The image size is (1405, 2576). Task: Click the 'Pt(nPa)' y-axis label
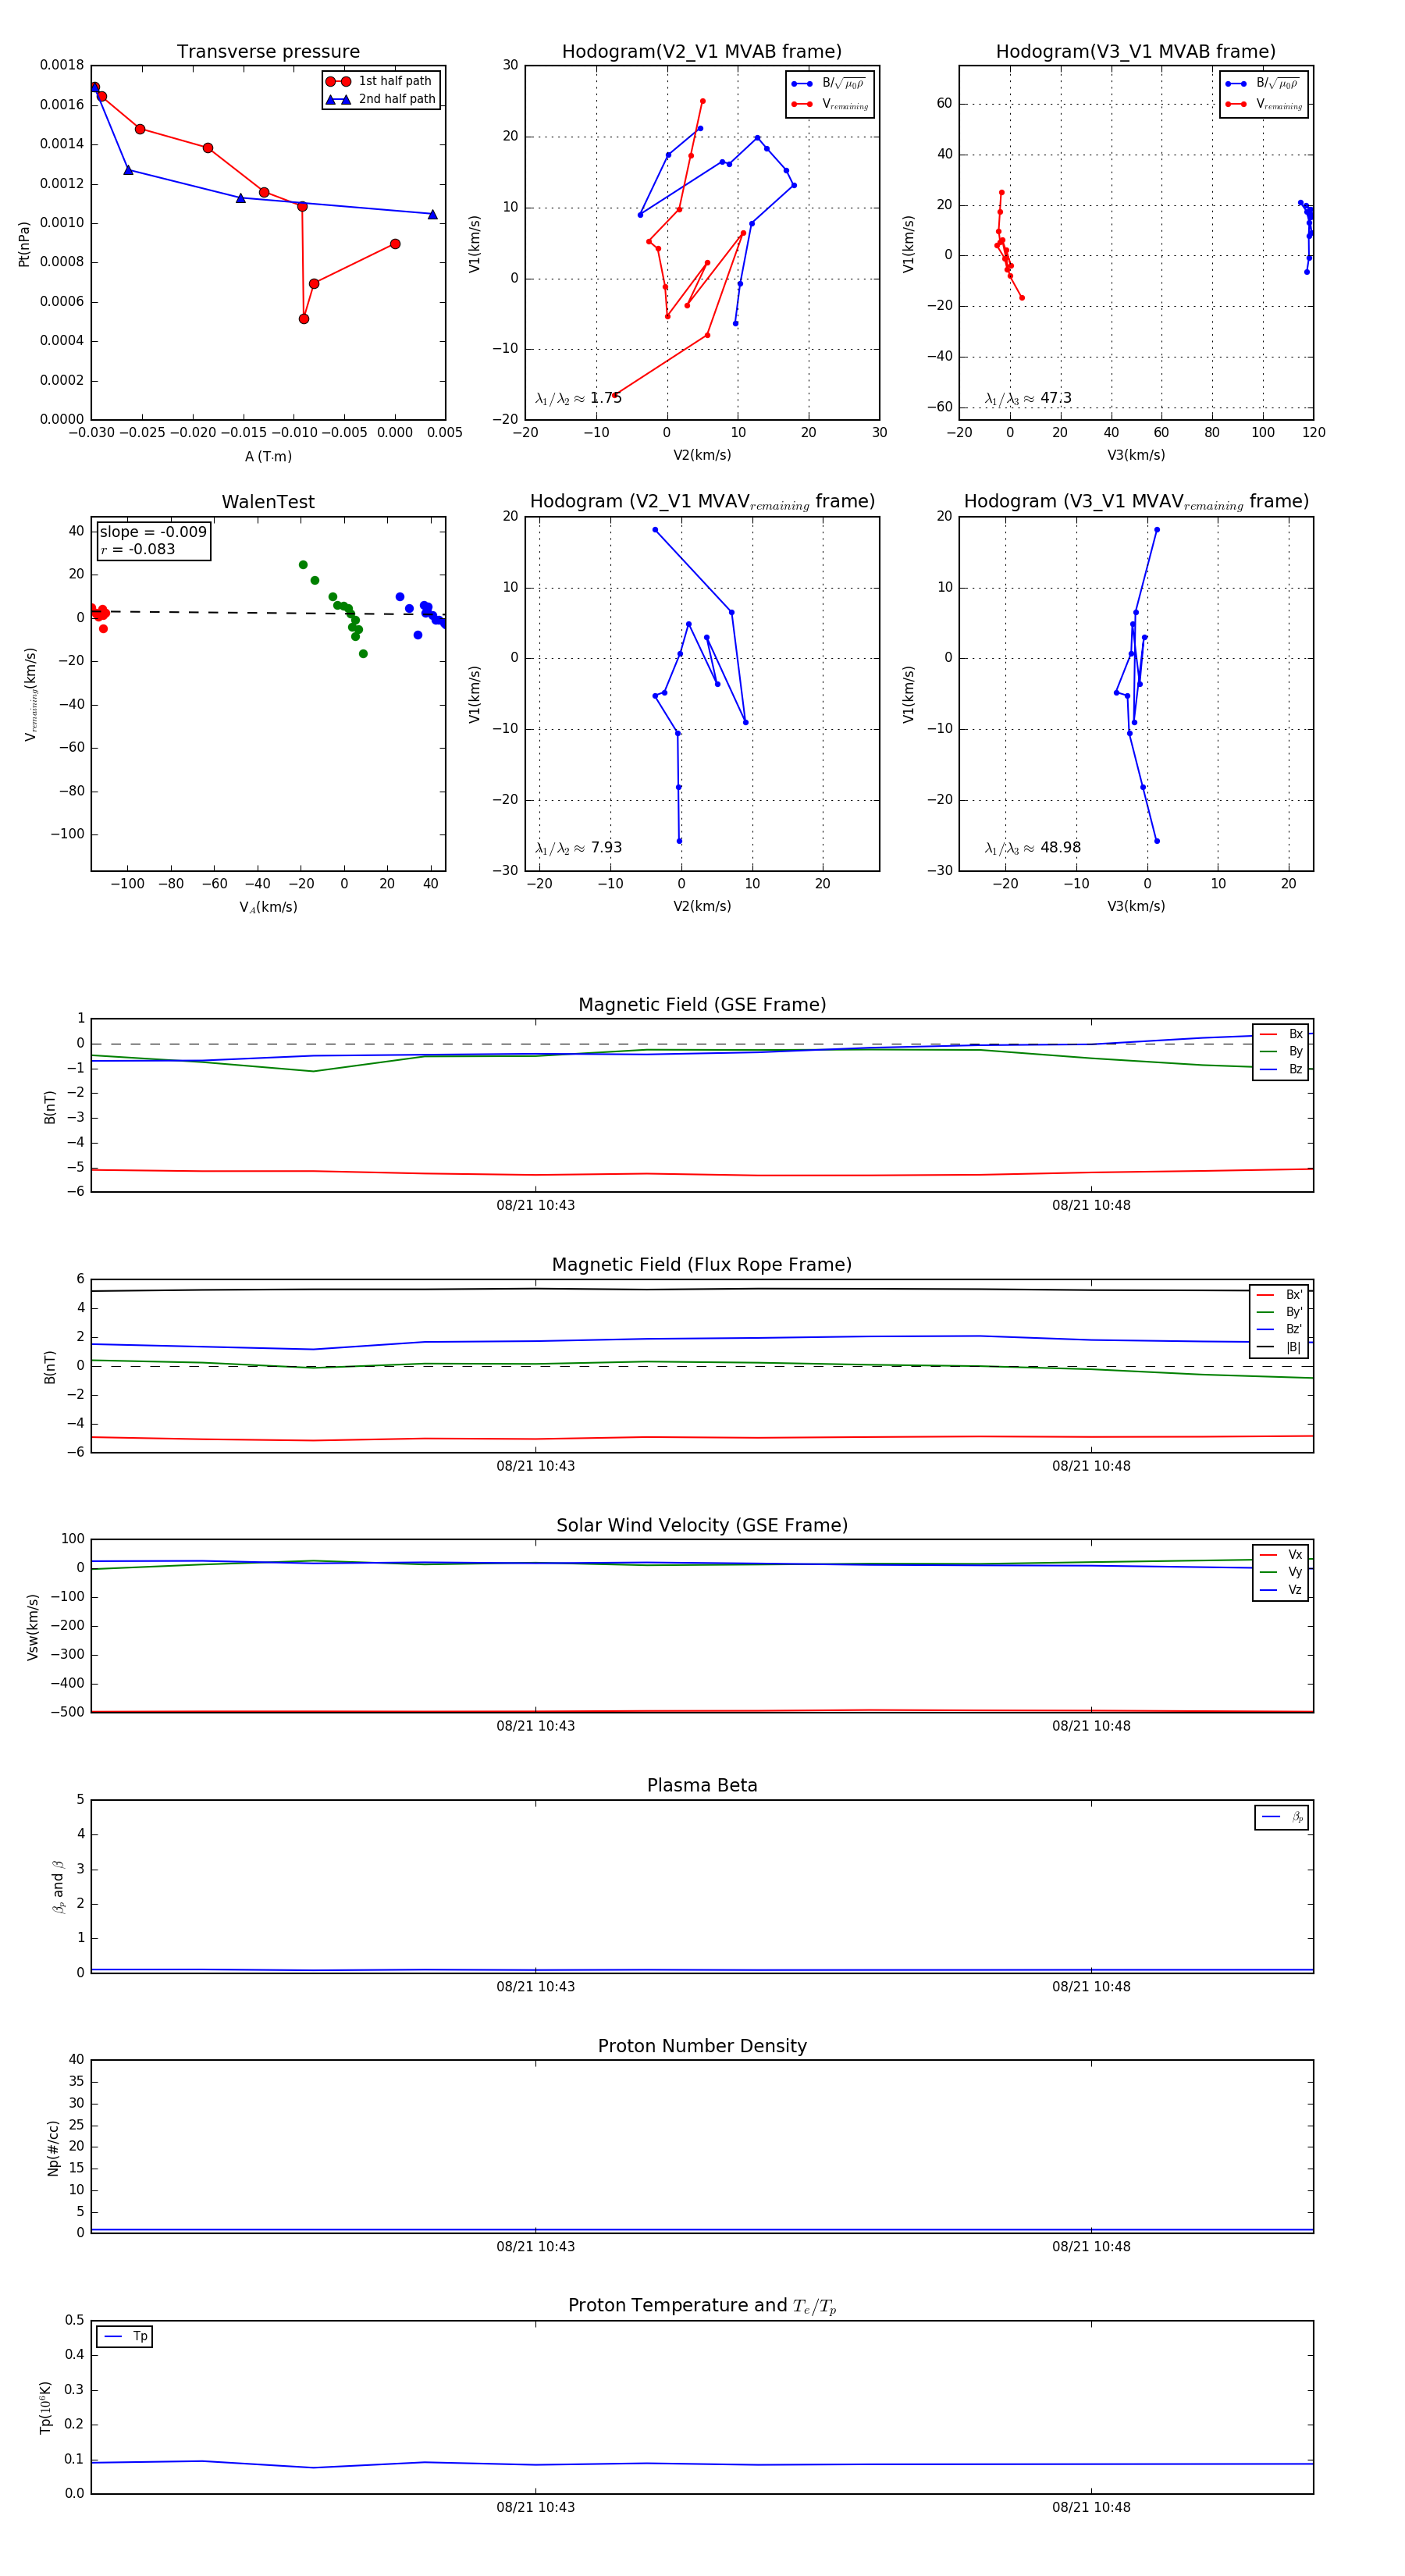click(x=24, y=244)
